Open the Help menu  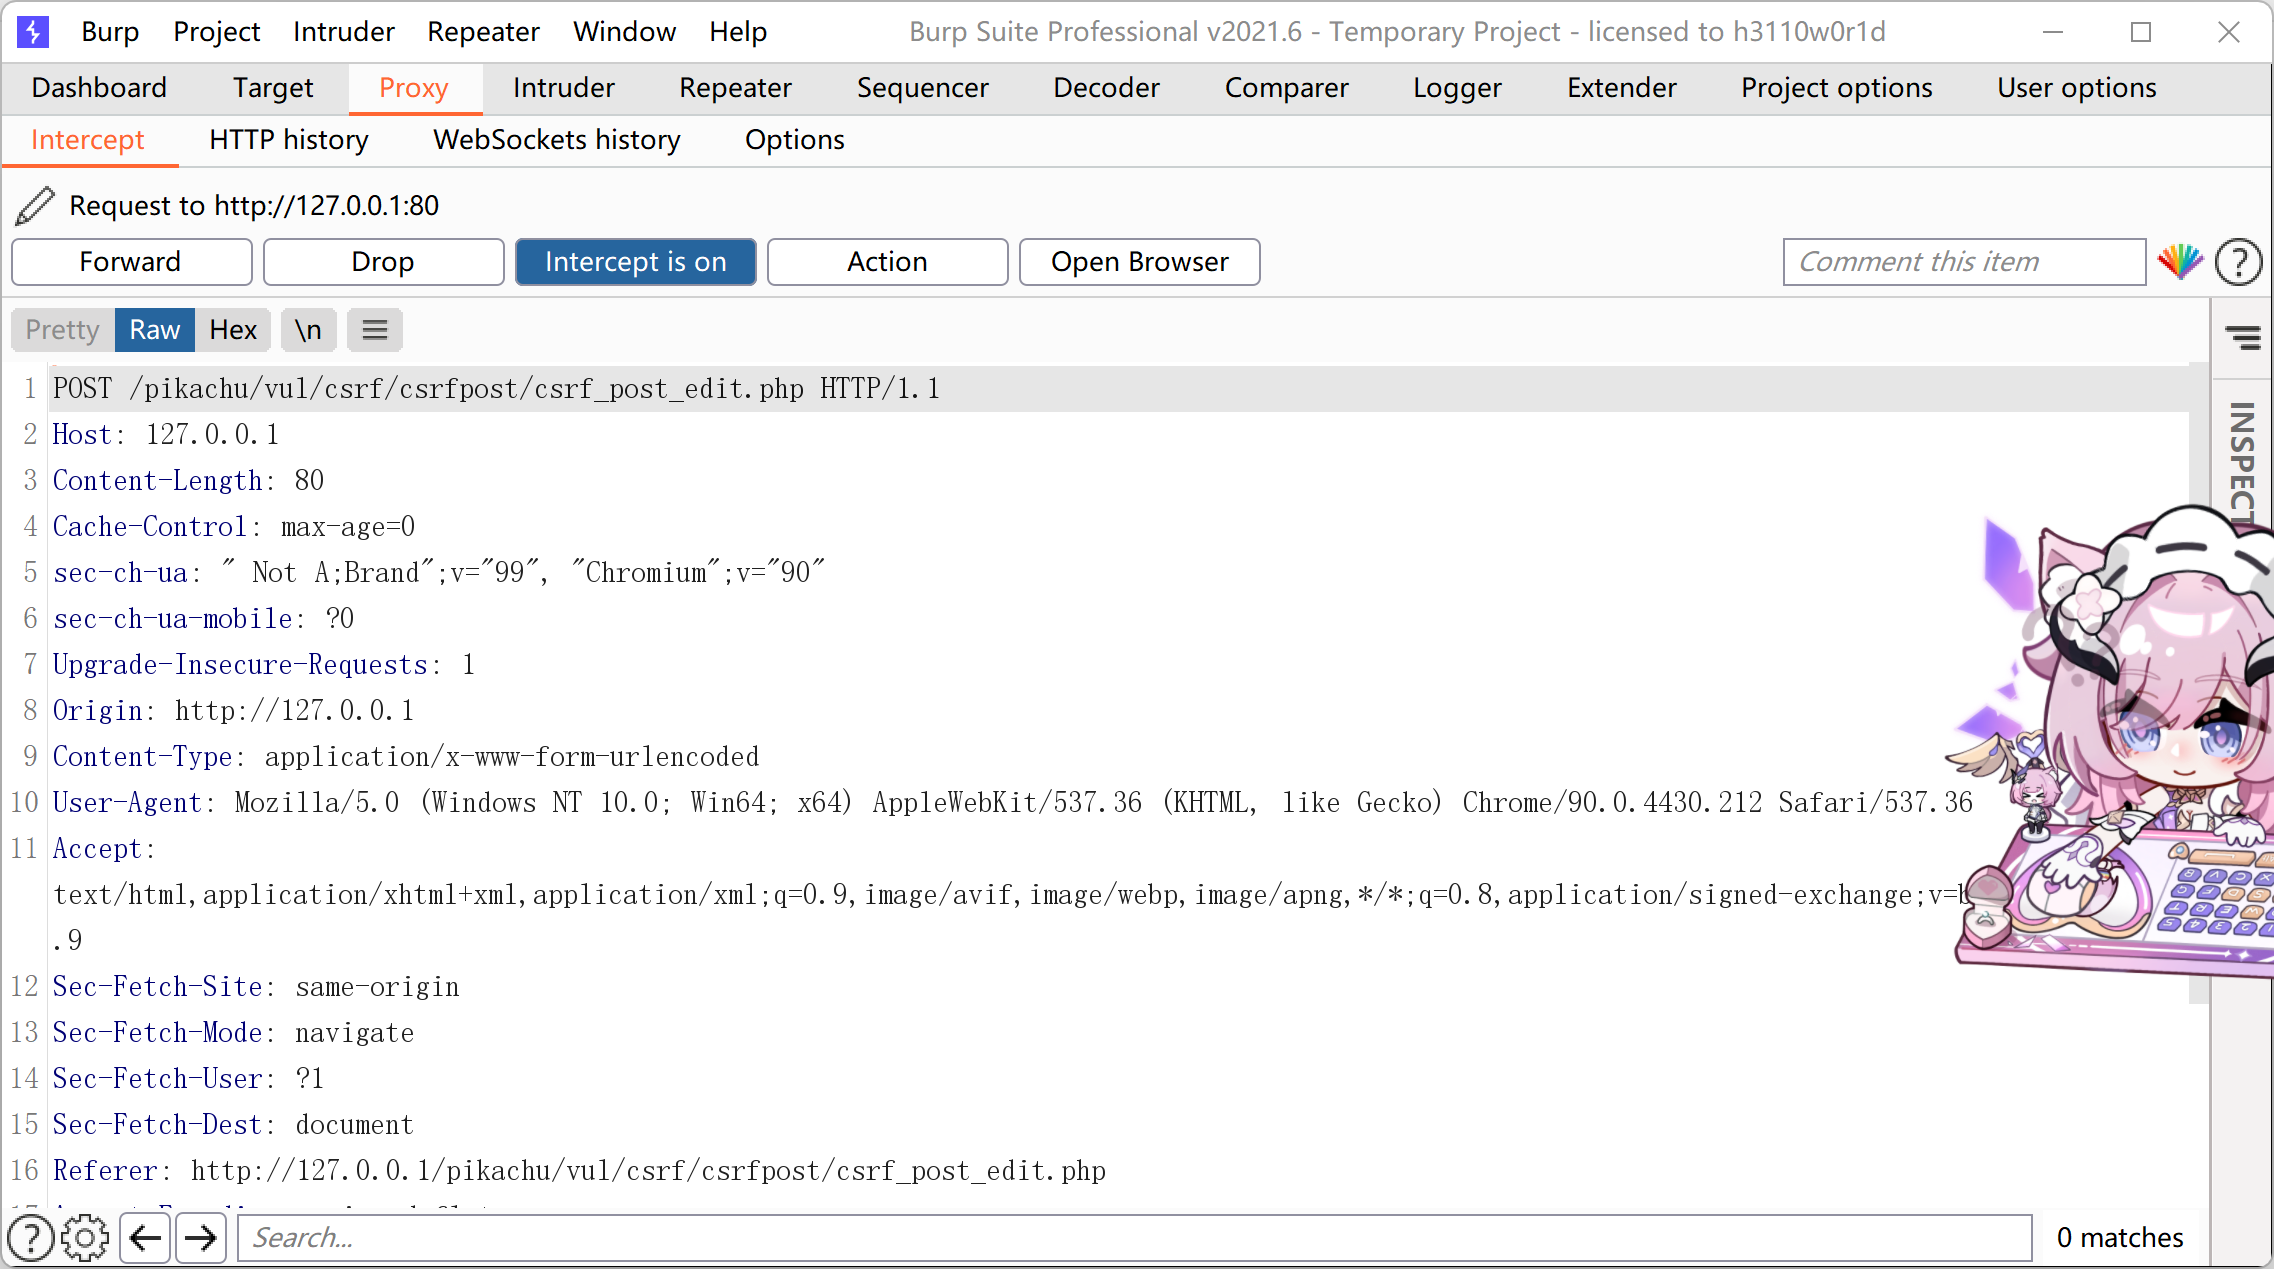pos(738,32)
